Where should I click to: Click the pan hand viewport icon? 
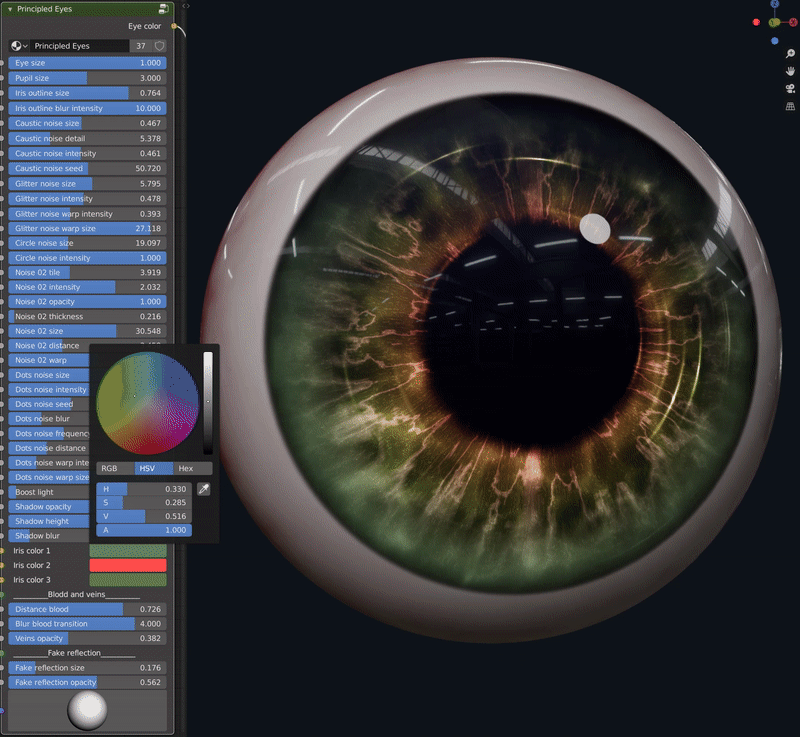[790, 71]
